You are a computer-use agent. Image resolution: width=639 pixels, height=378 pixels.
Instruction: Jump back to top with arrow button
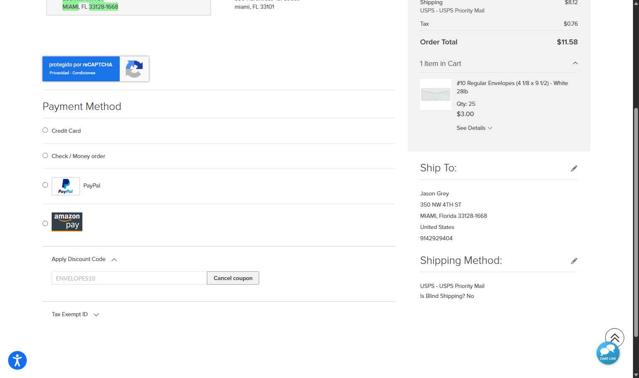coord(615,337)
